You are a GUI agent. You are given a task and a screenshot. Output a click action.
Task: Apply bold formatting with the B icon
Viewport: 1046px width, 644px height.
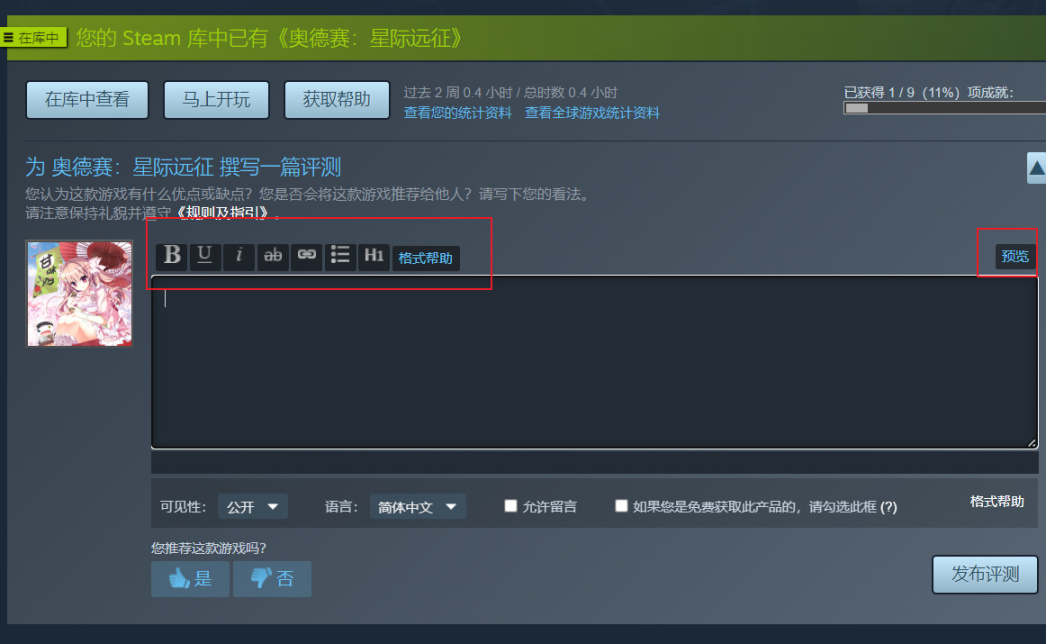coord(171,256)
